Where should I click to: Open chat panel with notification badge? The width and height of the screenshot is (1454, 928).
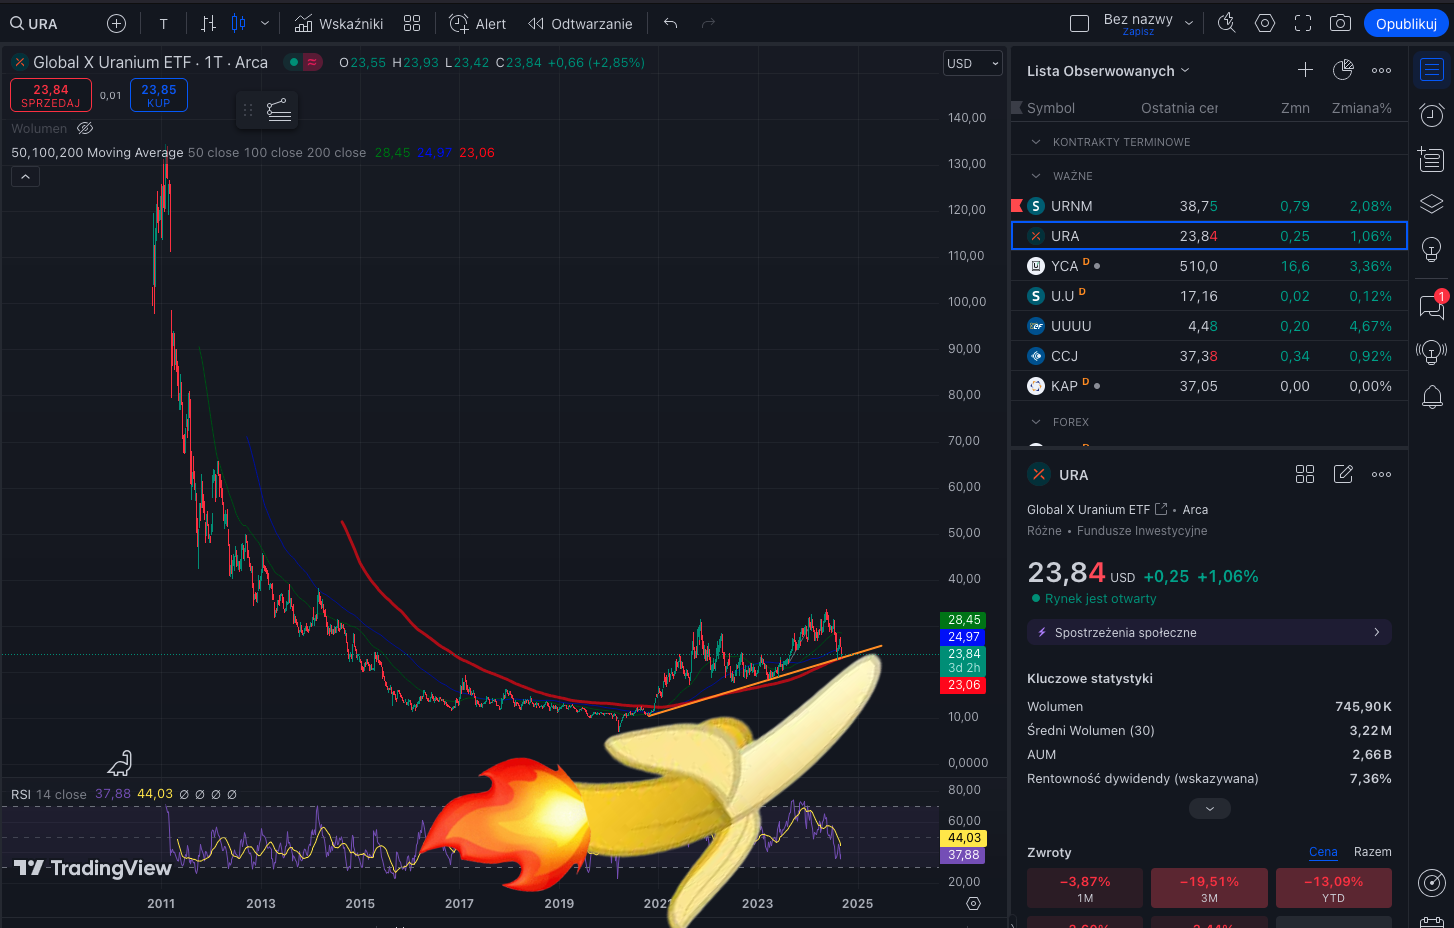pyautogui.click(x=1432, y=306)
